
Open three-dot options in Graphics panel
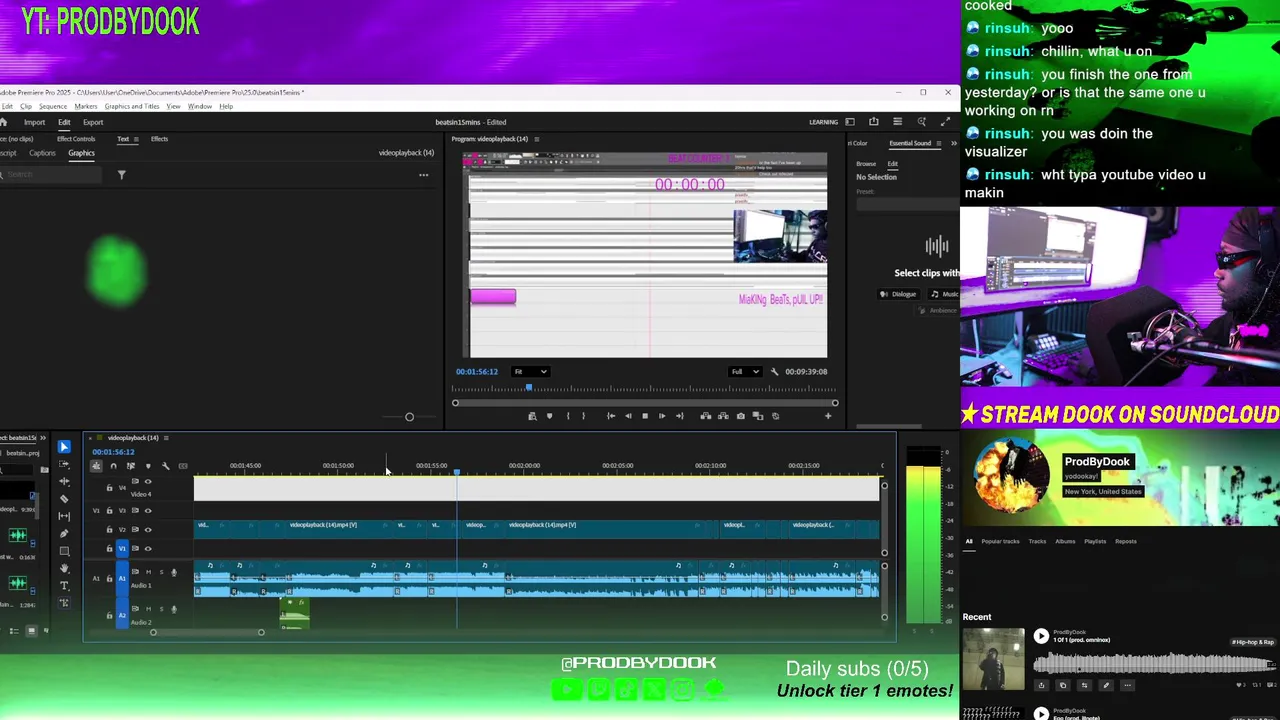[423, 175]
